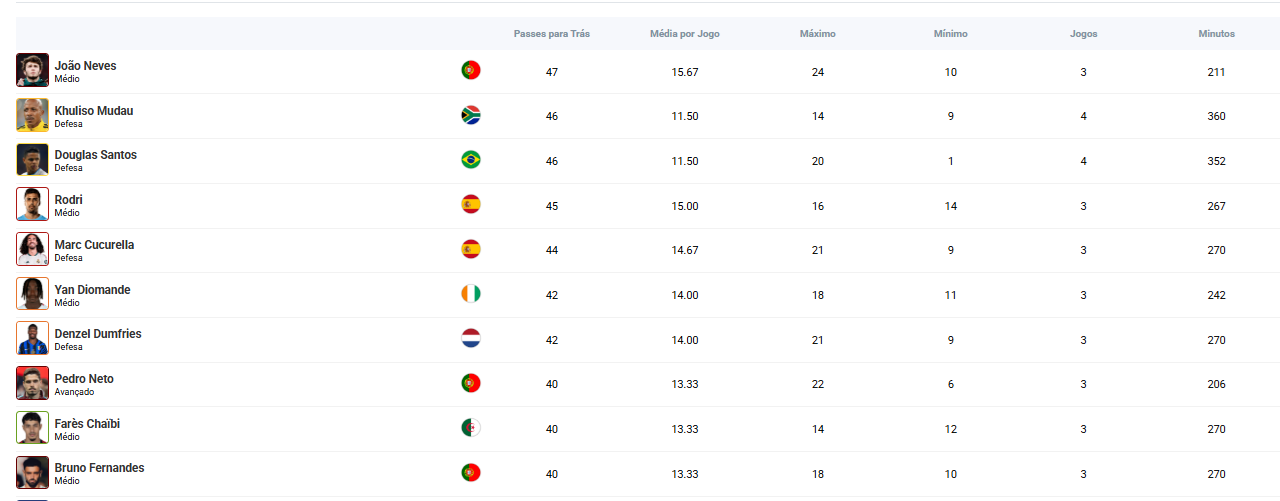Open Rodri player name link

(x=69, y=200)
